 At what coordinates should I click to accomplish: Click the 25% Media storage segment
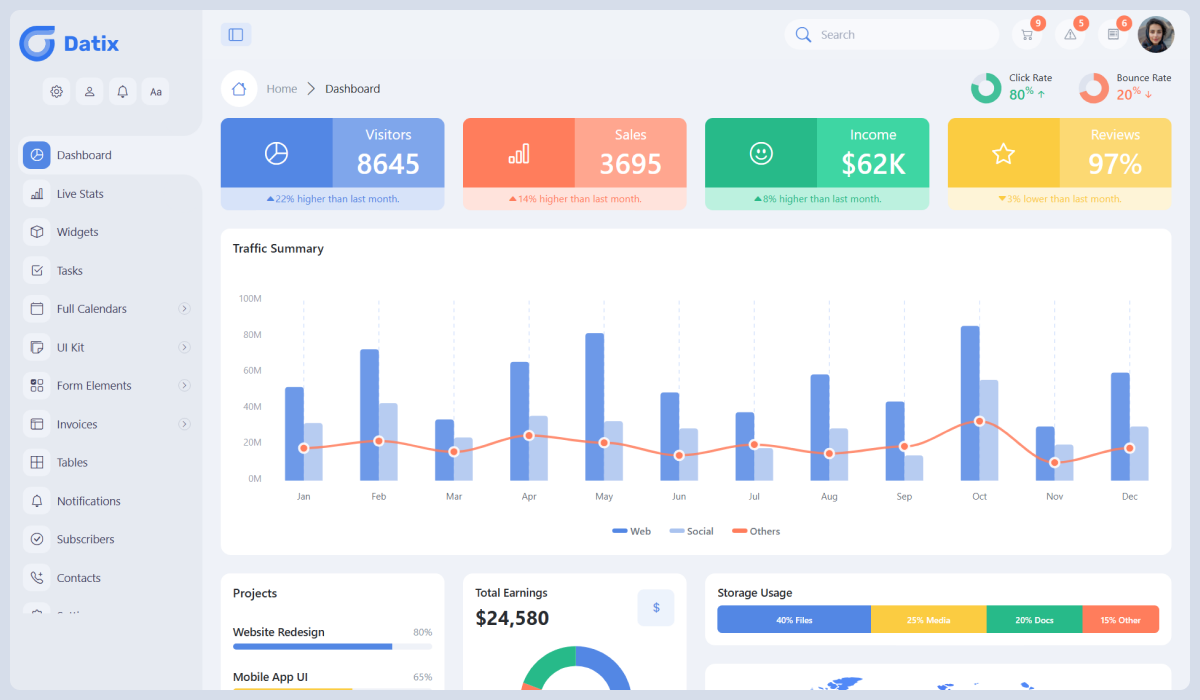929,619
